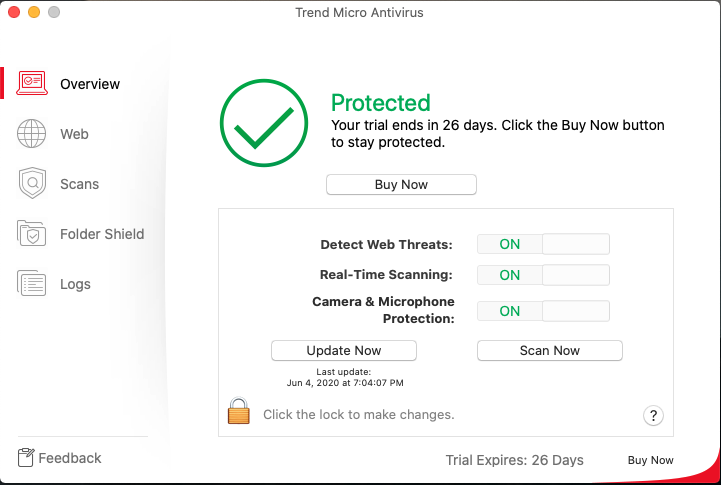This screenshot has height=485, width=721.
Task: Click the Trial Expires: 26 Days text
Action: coord(514,460)
